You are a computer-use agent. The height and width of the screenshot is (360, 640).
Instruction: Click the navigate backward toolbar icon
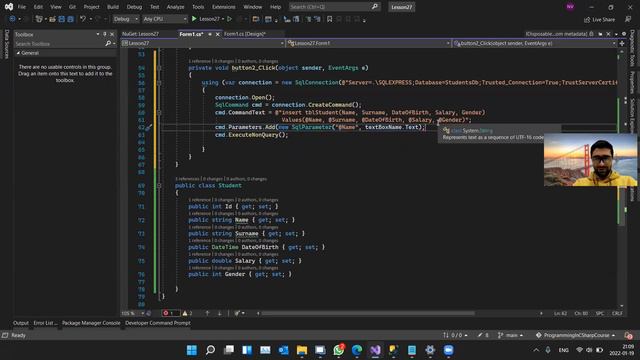pos(12,19)
